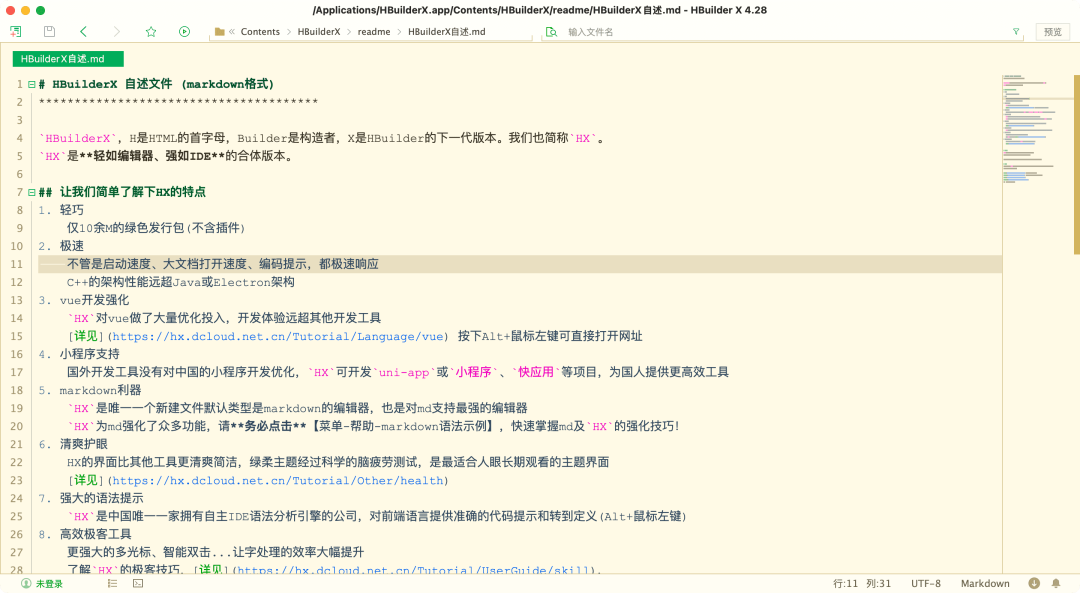Click the new file icon in toolbar
1080x593 pixels.
16,32
